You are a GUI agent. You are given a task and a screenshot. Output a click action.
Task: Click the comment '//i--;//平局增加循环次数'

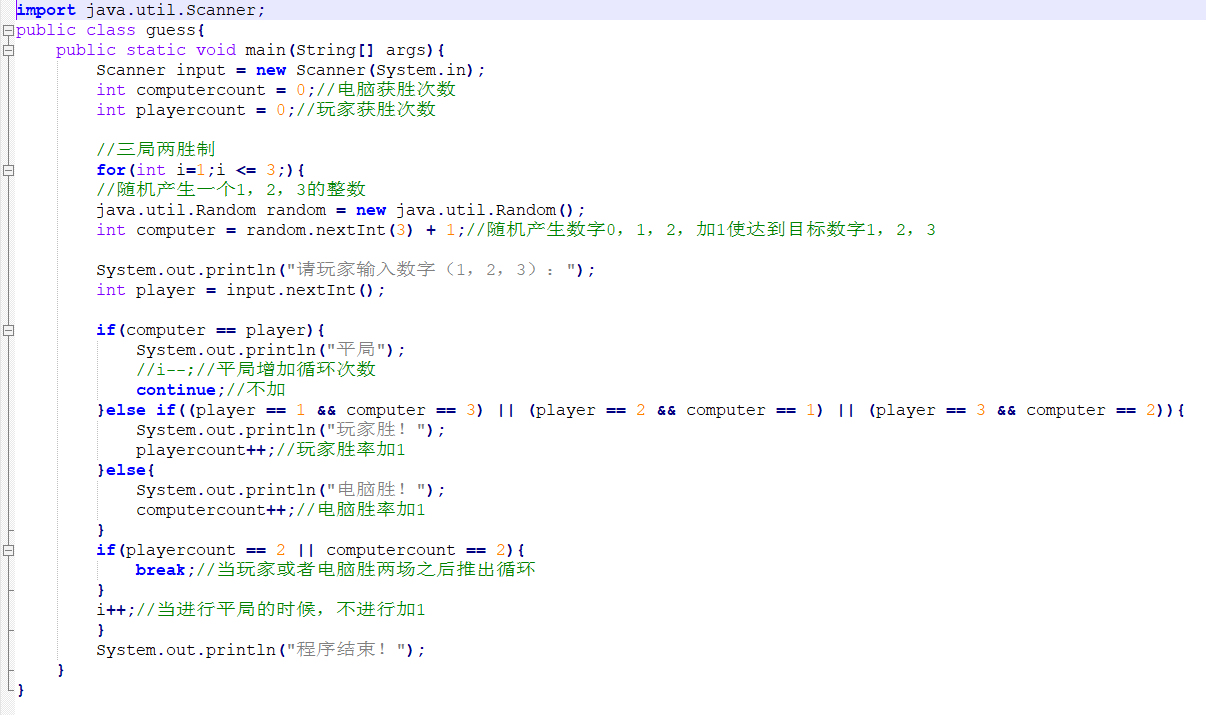pos(256,370)
